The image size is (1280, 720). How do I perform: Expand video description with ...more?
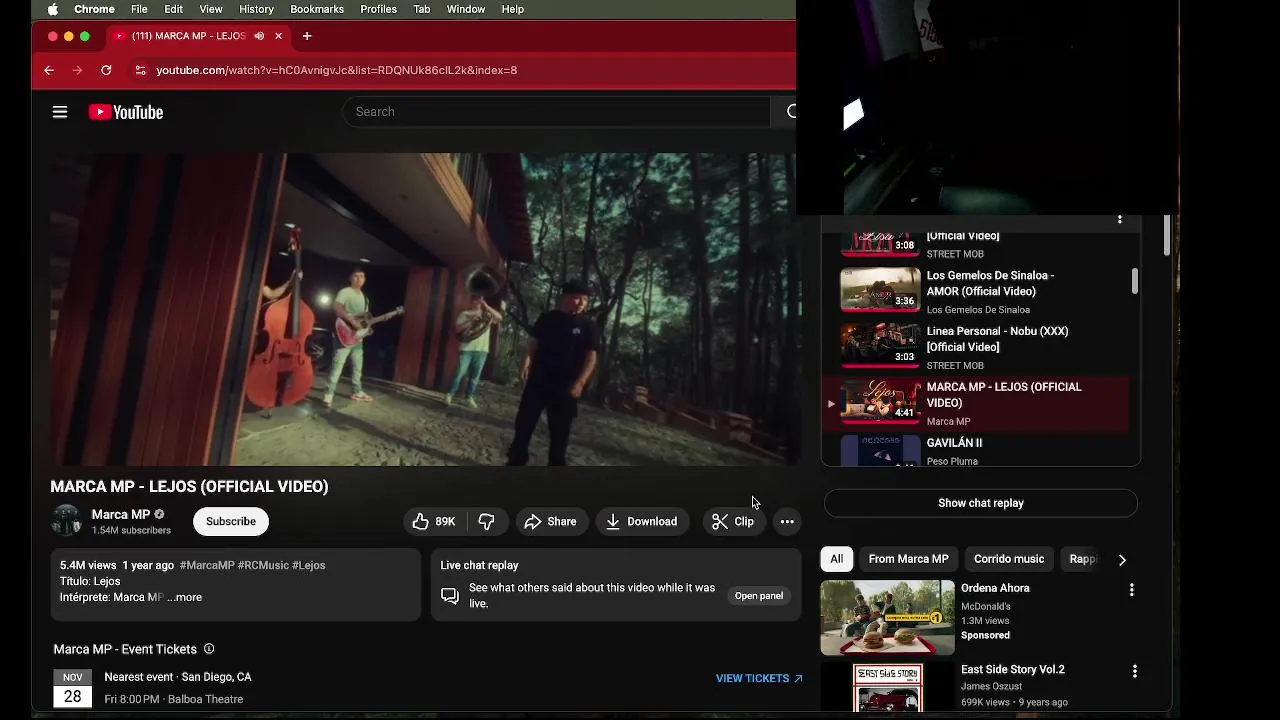click(x=186, y=597)
